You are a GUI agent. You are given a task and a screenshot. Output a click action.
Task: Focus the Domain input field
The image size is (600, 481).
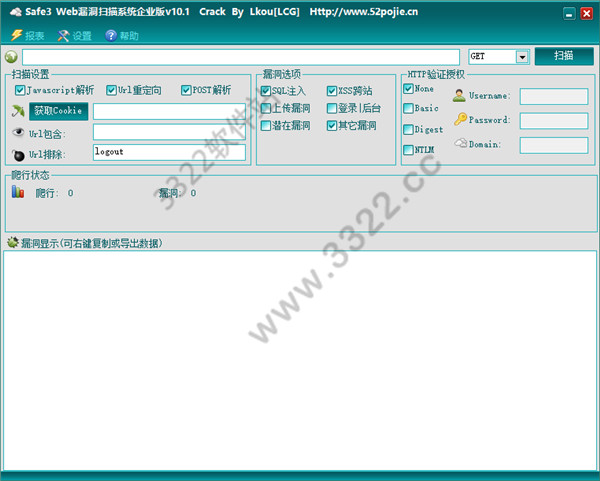554,145
